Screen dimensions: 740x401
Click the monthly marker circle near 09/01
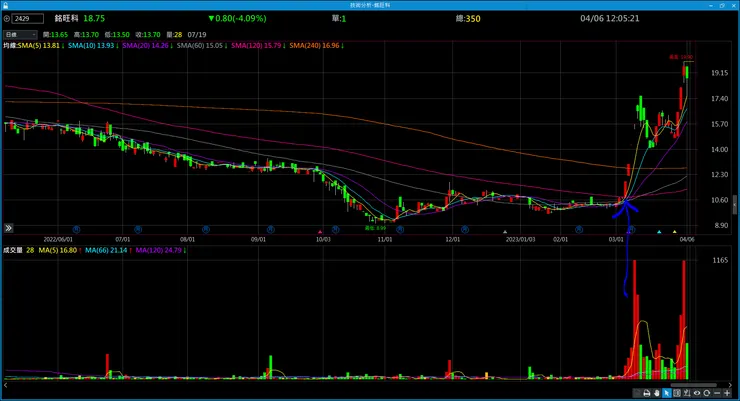point(270,230)
